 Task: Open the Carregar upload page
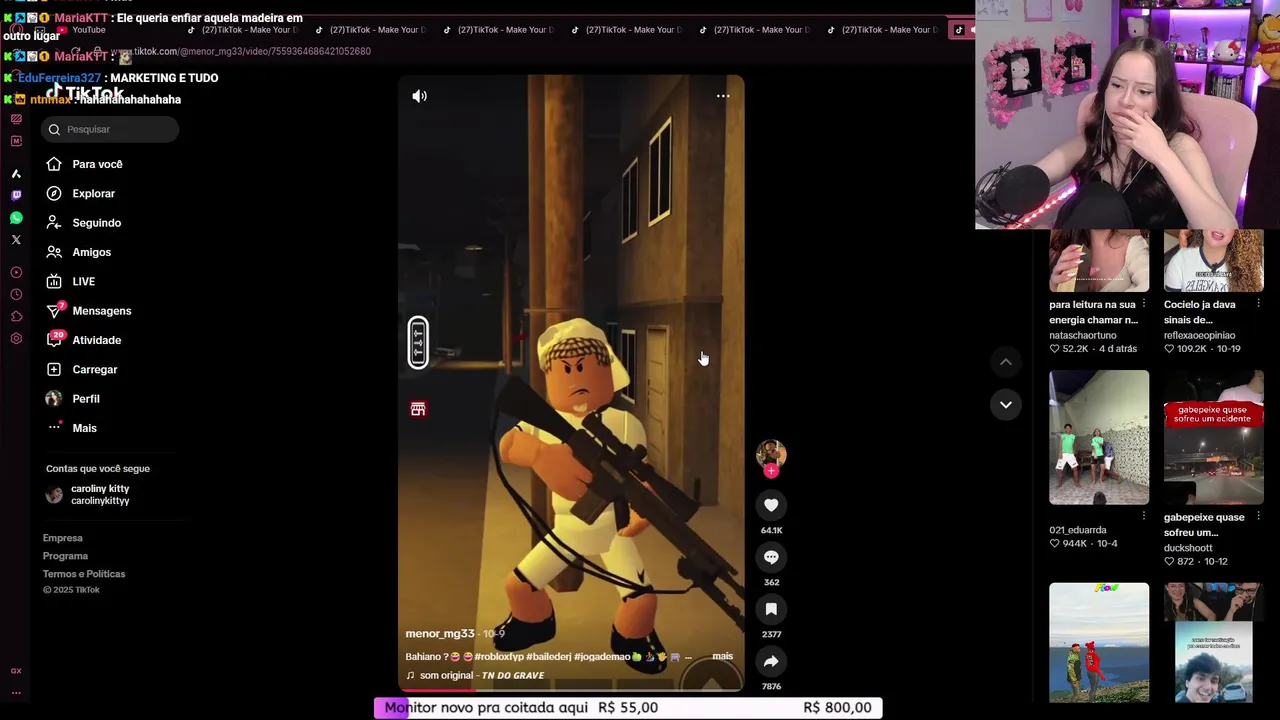[94, 369]
